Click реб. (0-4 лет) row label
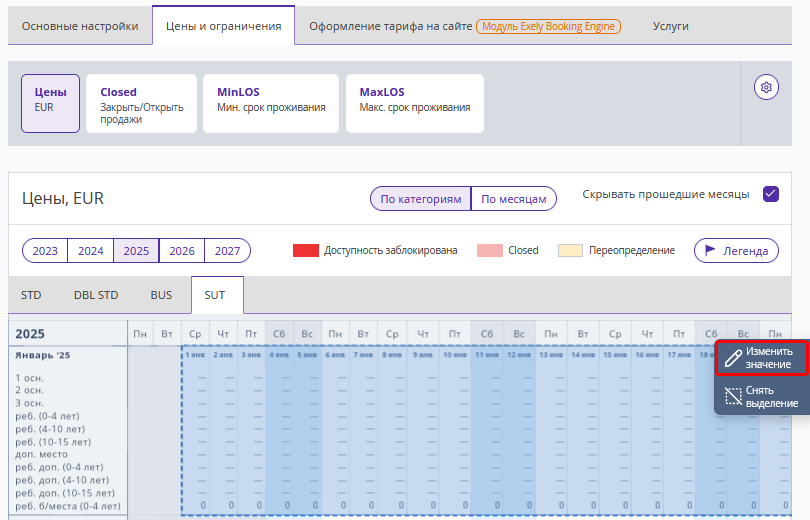This screenshot has width=810, height=520. pos(47,416)
